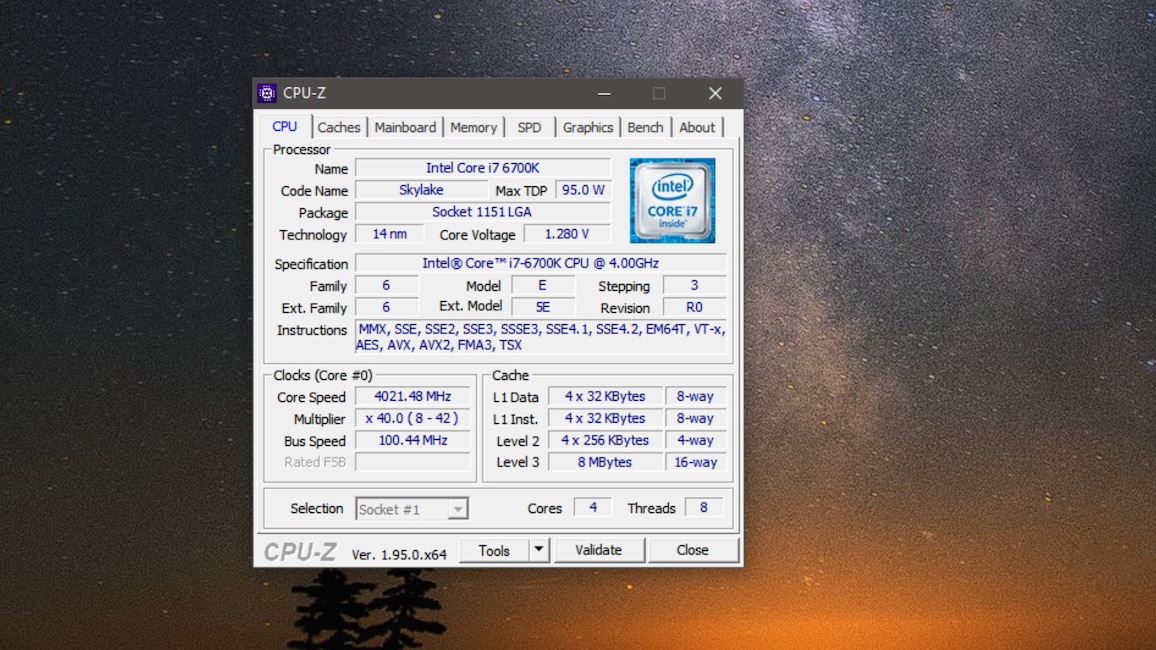This screenshot has height=650, width=1156.
Task: Click the Tools button
Action: [x=494, y=551]
